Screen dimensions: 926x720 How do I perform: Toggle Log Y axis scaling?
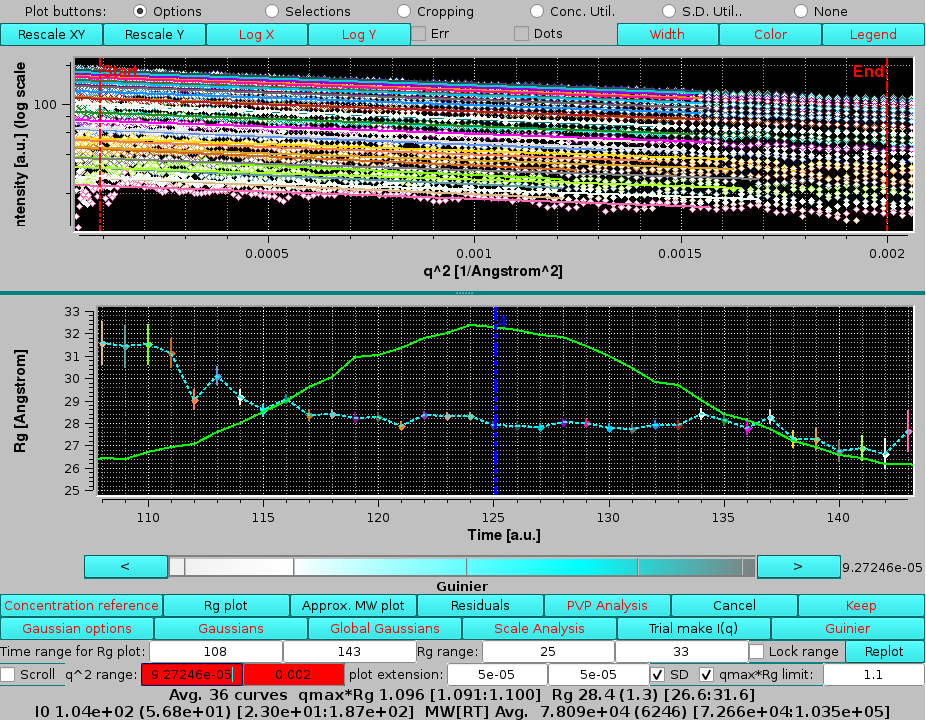pyautogui.click(x=359, y=33)
